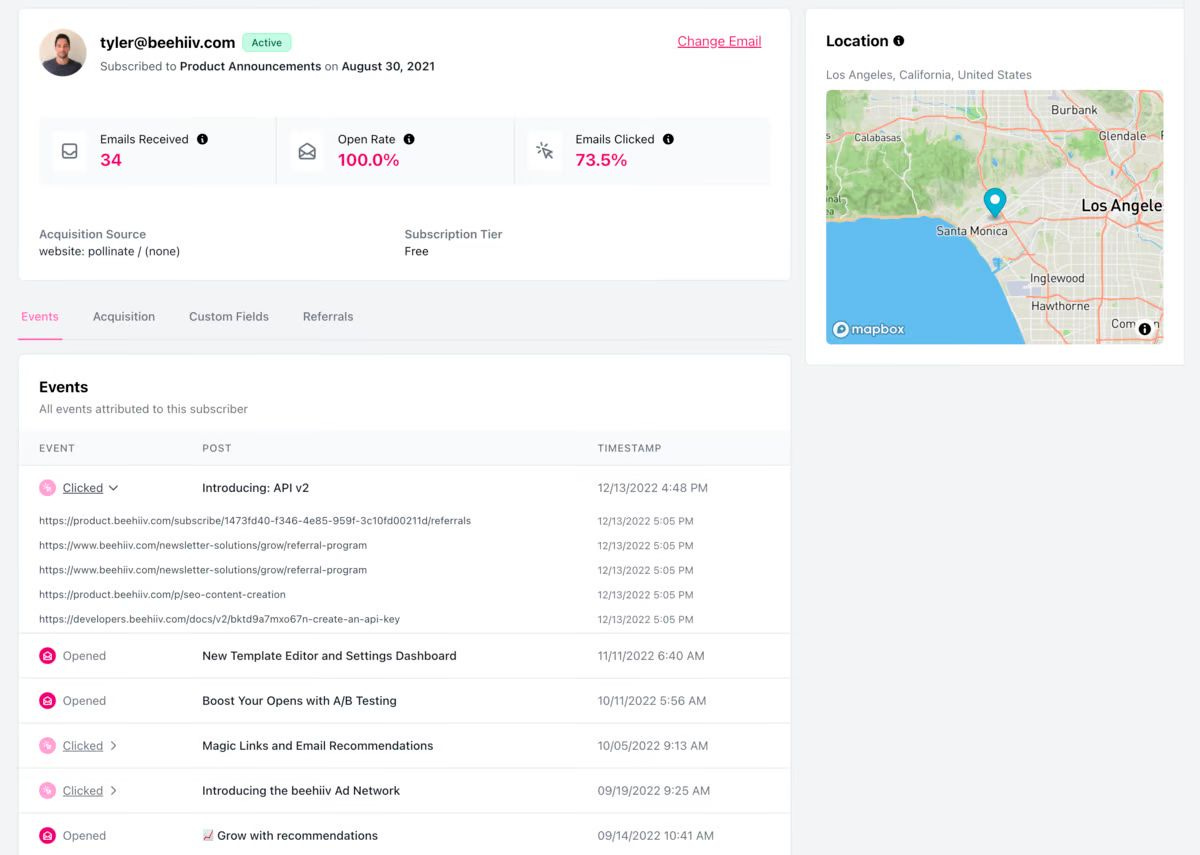Viewport: 1200px width, 855px height.
Task: Click the clicked icon in beehiiv Ad Network row
Action: point(47,791)
